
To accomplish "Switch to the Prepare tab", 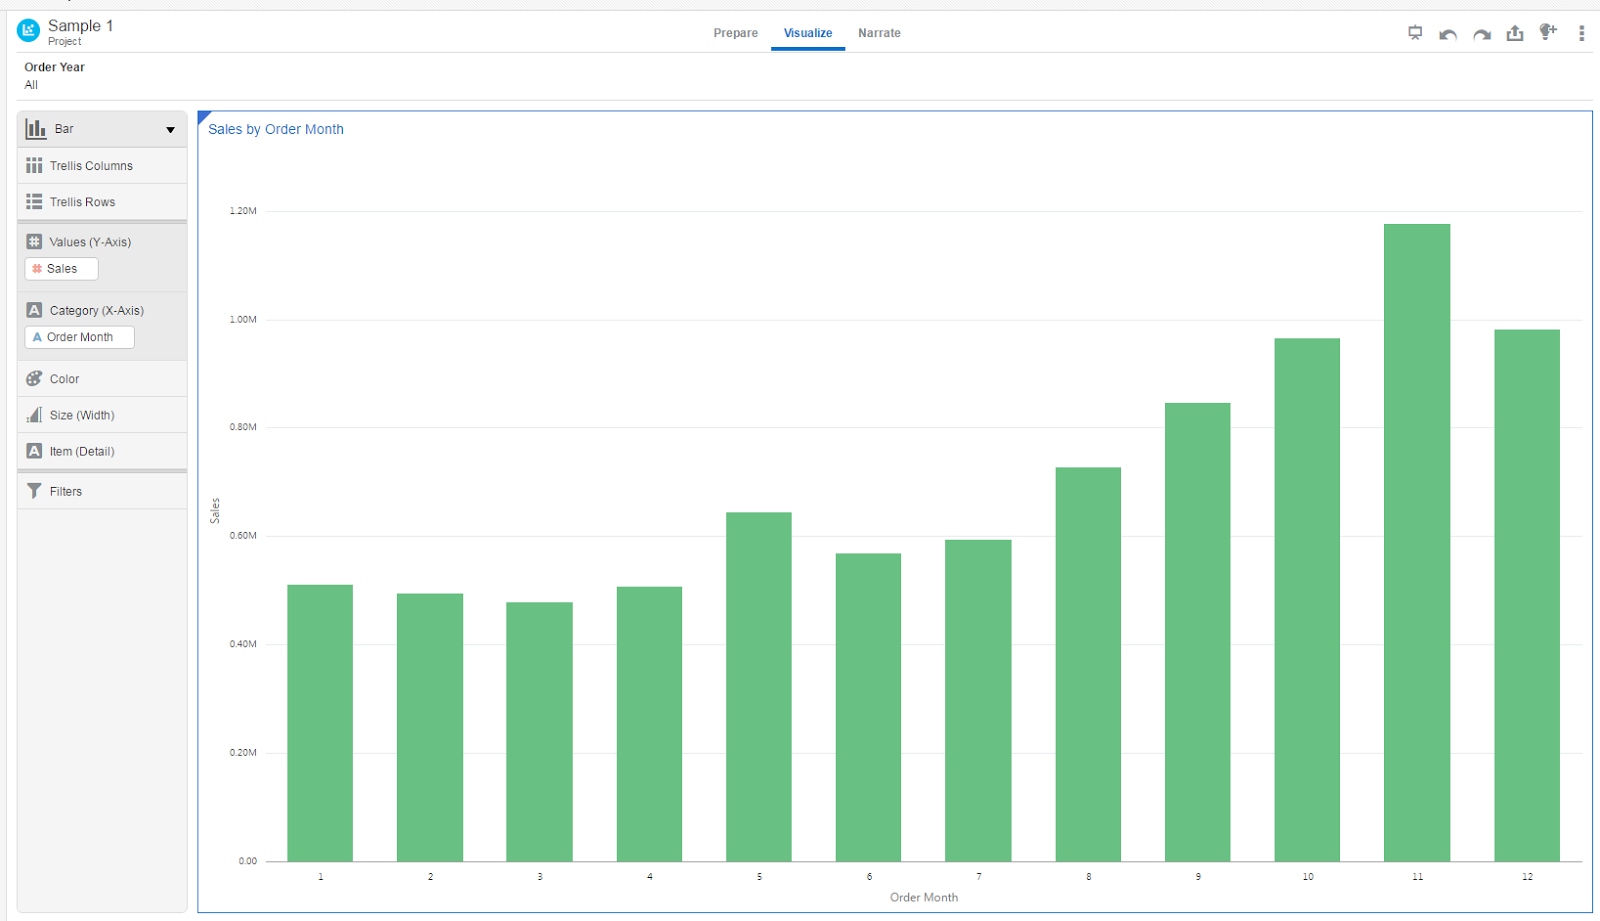I will pyautogui.click(x=735, y=32).
